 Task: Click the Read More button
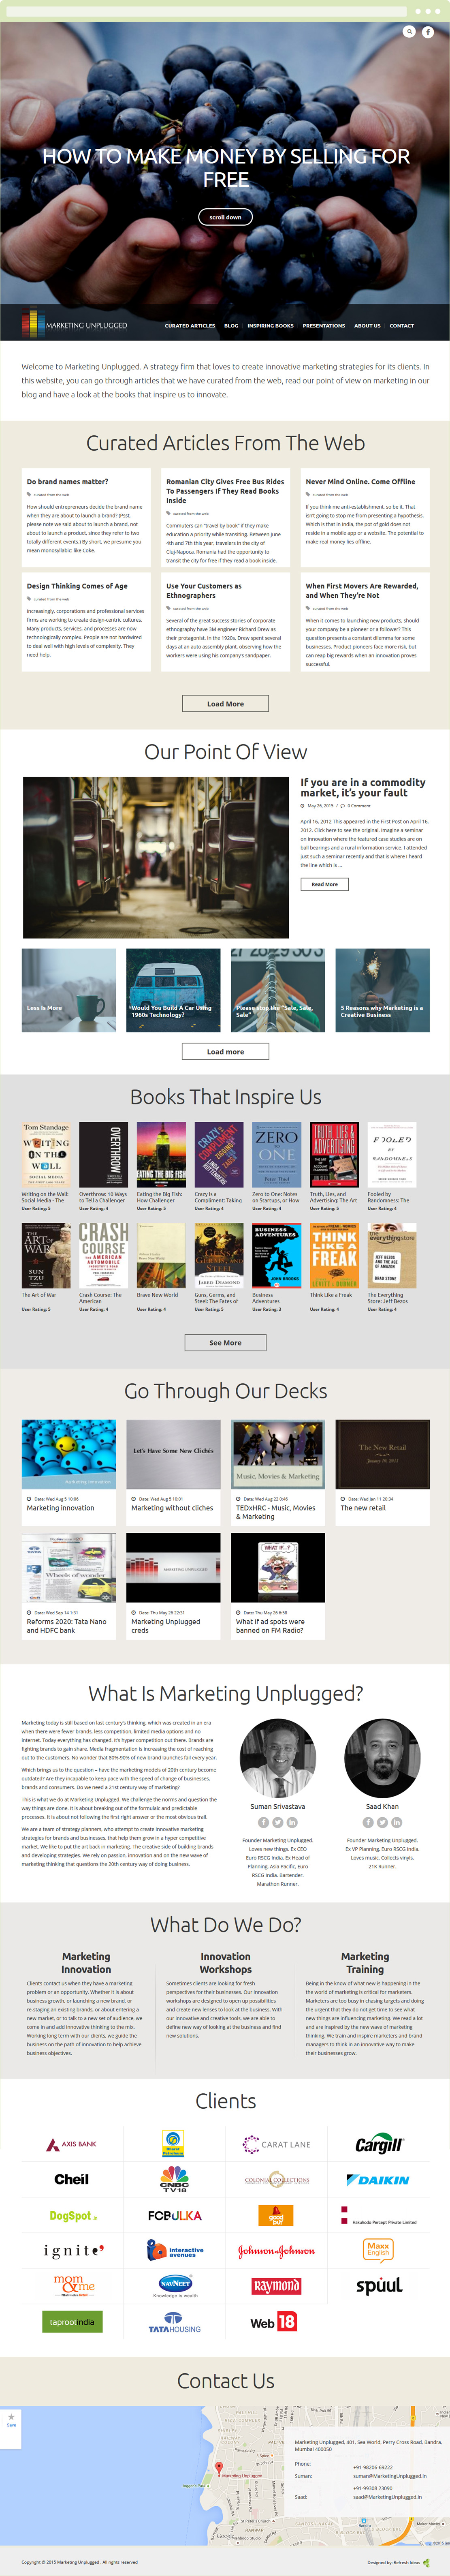point(324,884)
